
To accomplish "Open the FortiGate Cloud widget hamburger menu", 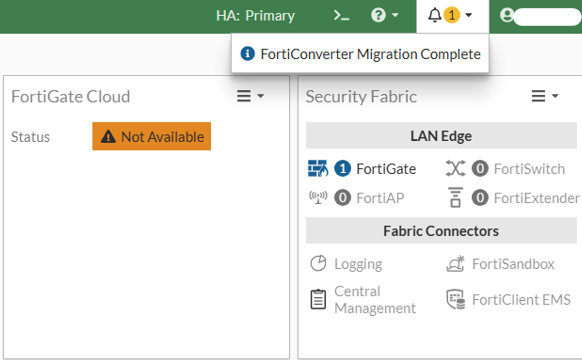I will coord(244,96).
